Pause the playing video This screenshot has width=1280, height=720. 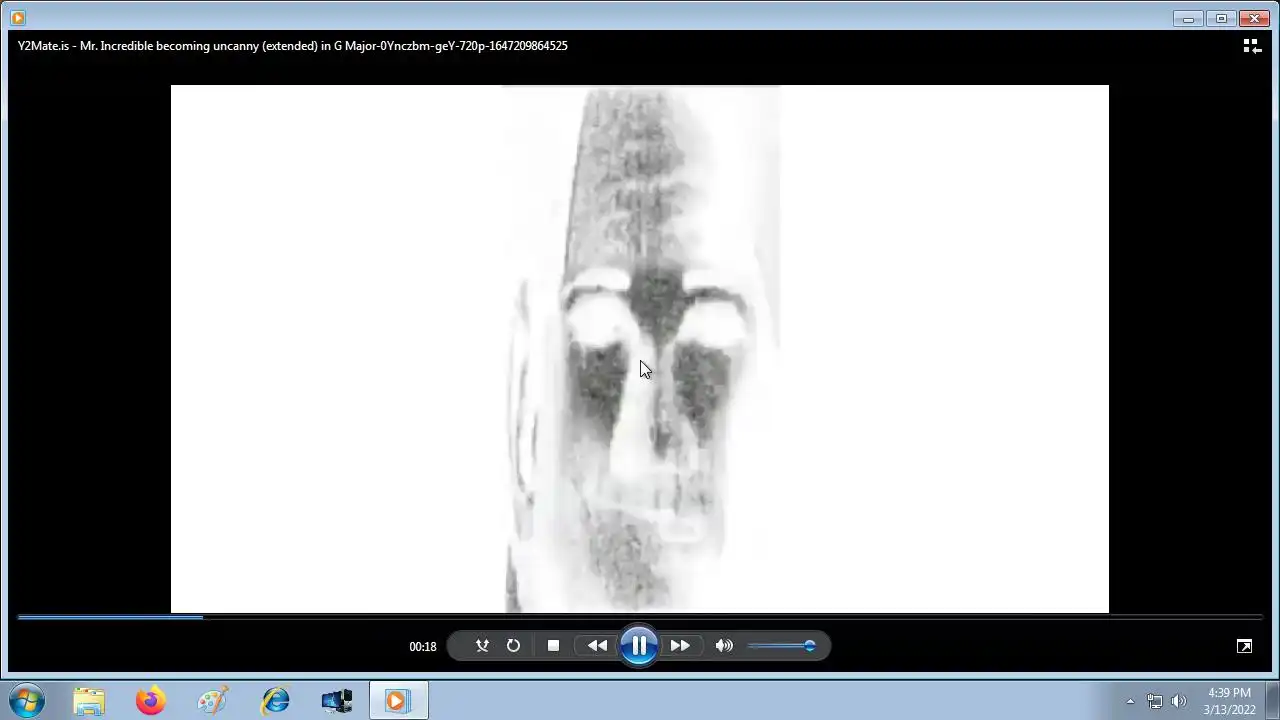[639, 646]
